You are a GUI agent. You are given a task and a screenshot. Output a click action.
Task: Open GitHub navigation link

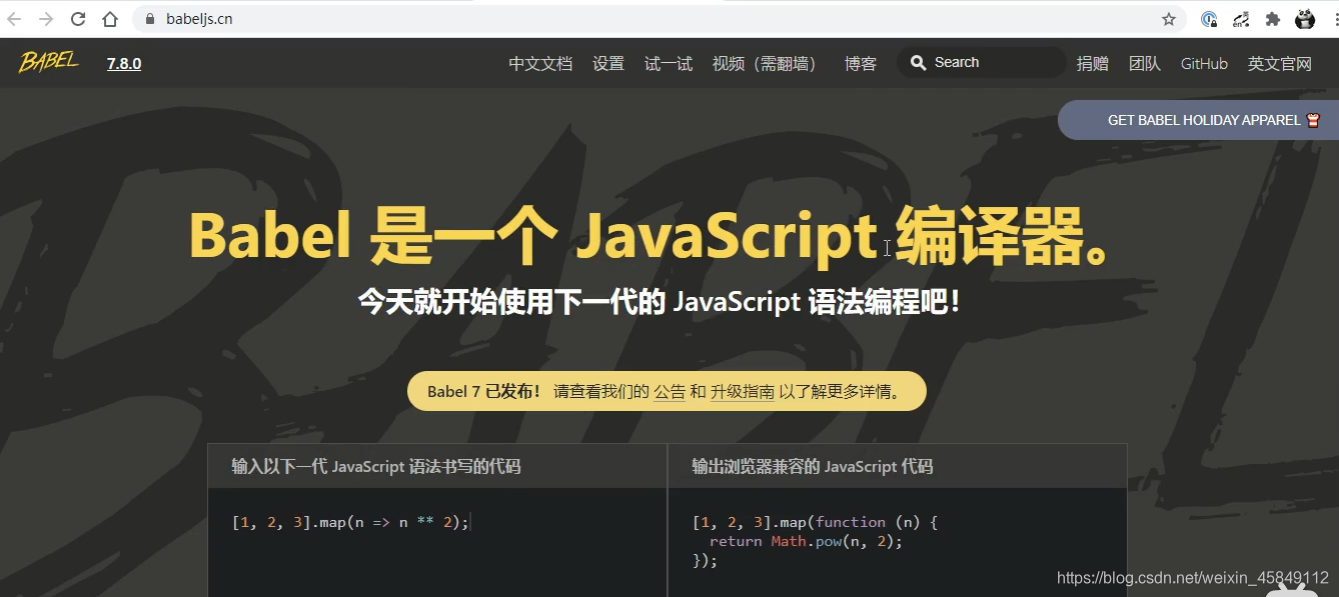(x=1204, y=64)
